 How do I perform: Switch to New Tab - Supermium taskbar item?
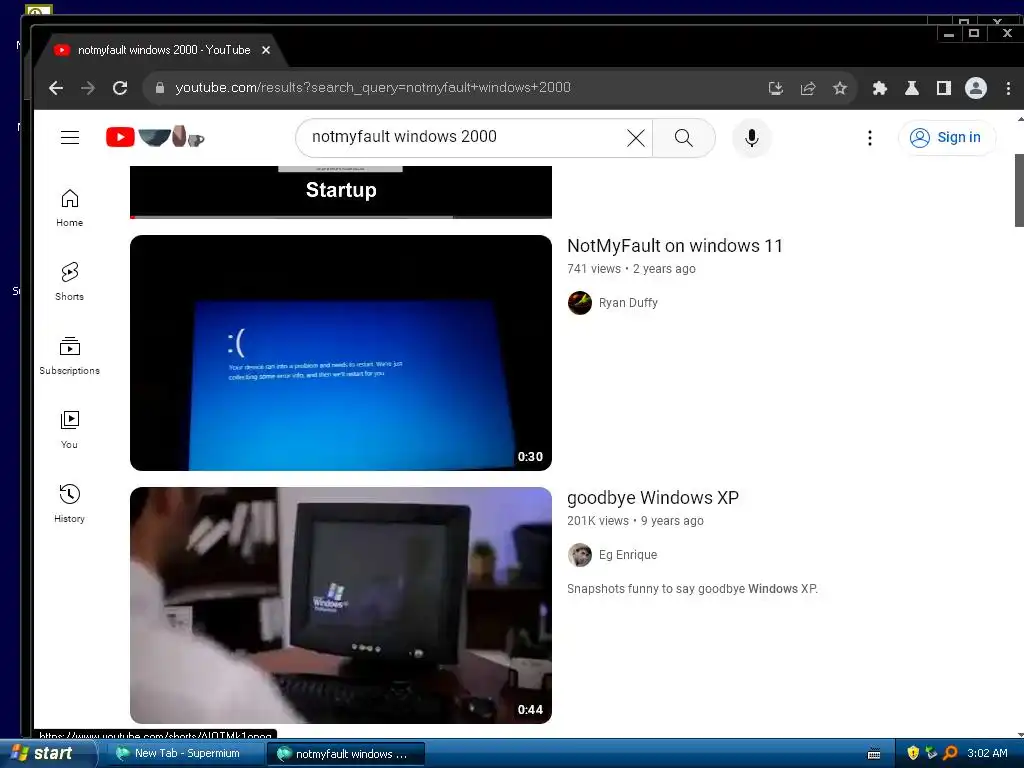(x=184, y=754)
